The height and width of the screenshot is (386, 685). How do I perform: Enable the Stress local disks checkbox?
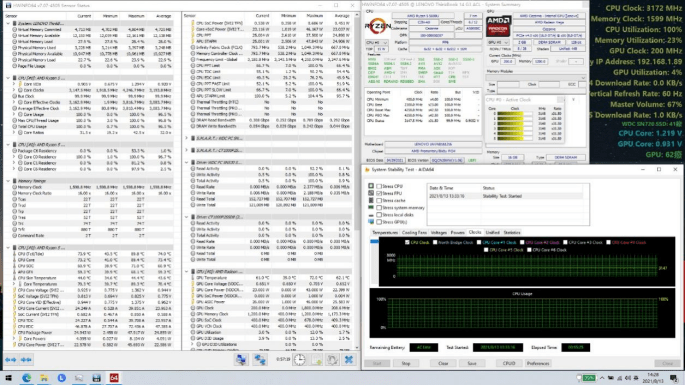(379, 215)
